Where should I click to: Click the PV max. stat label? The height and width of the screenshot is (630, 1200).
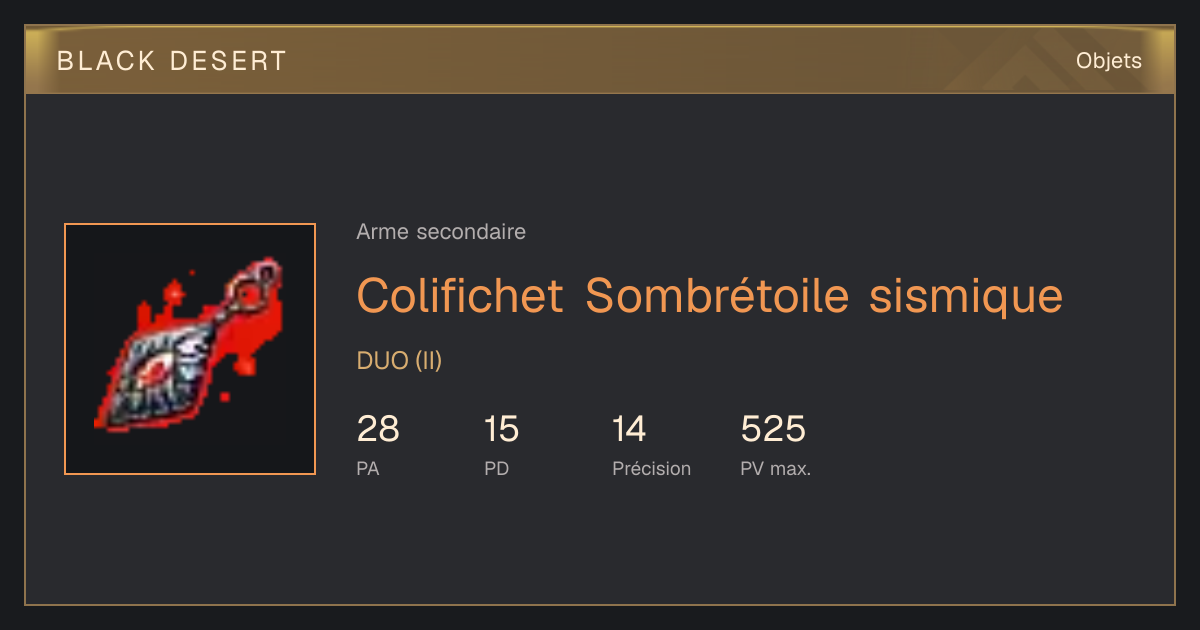point(775,468)
